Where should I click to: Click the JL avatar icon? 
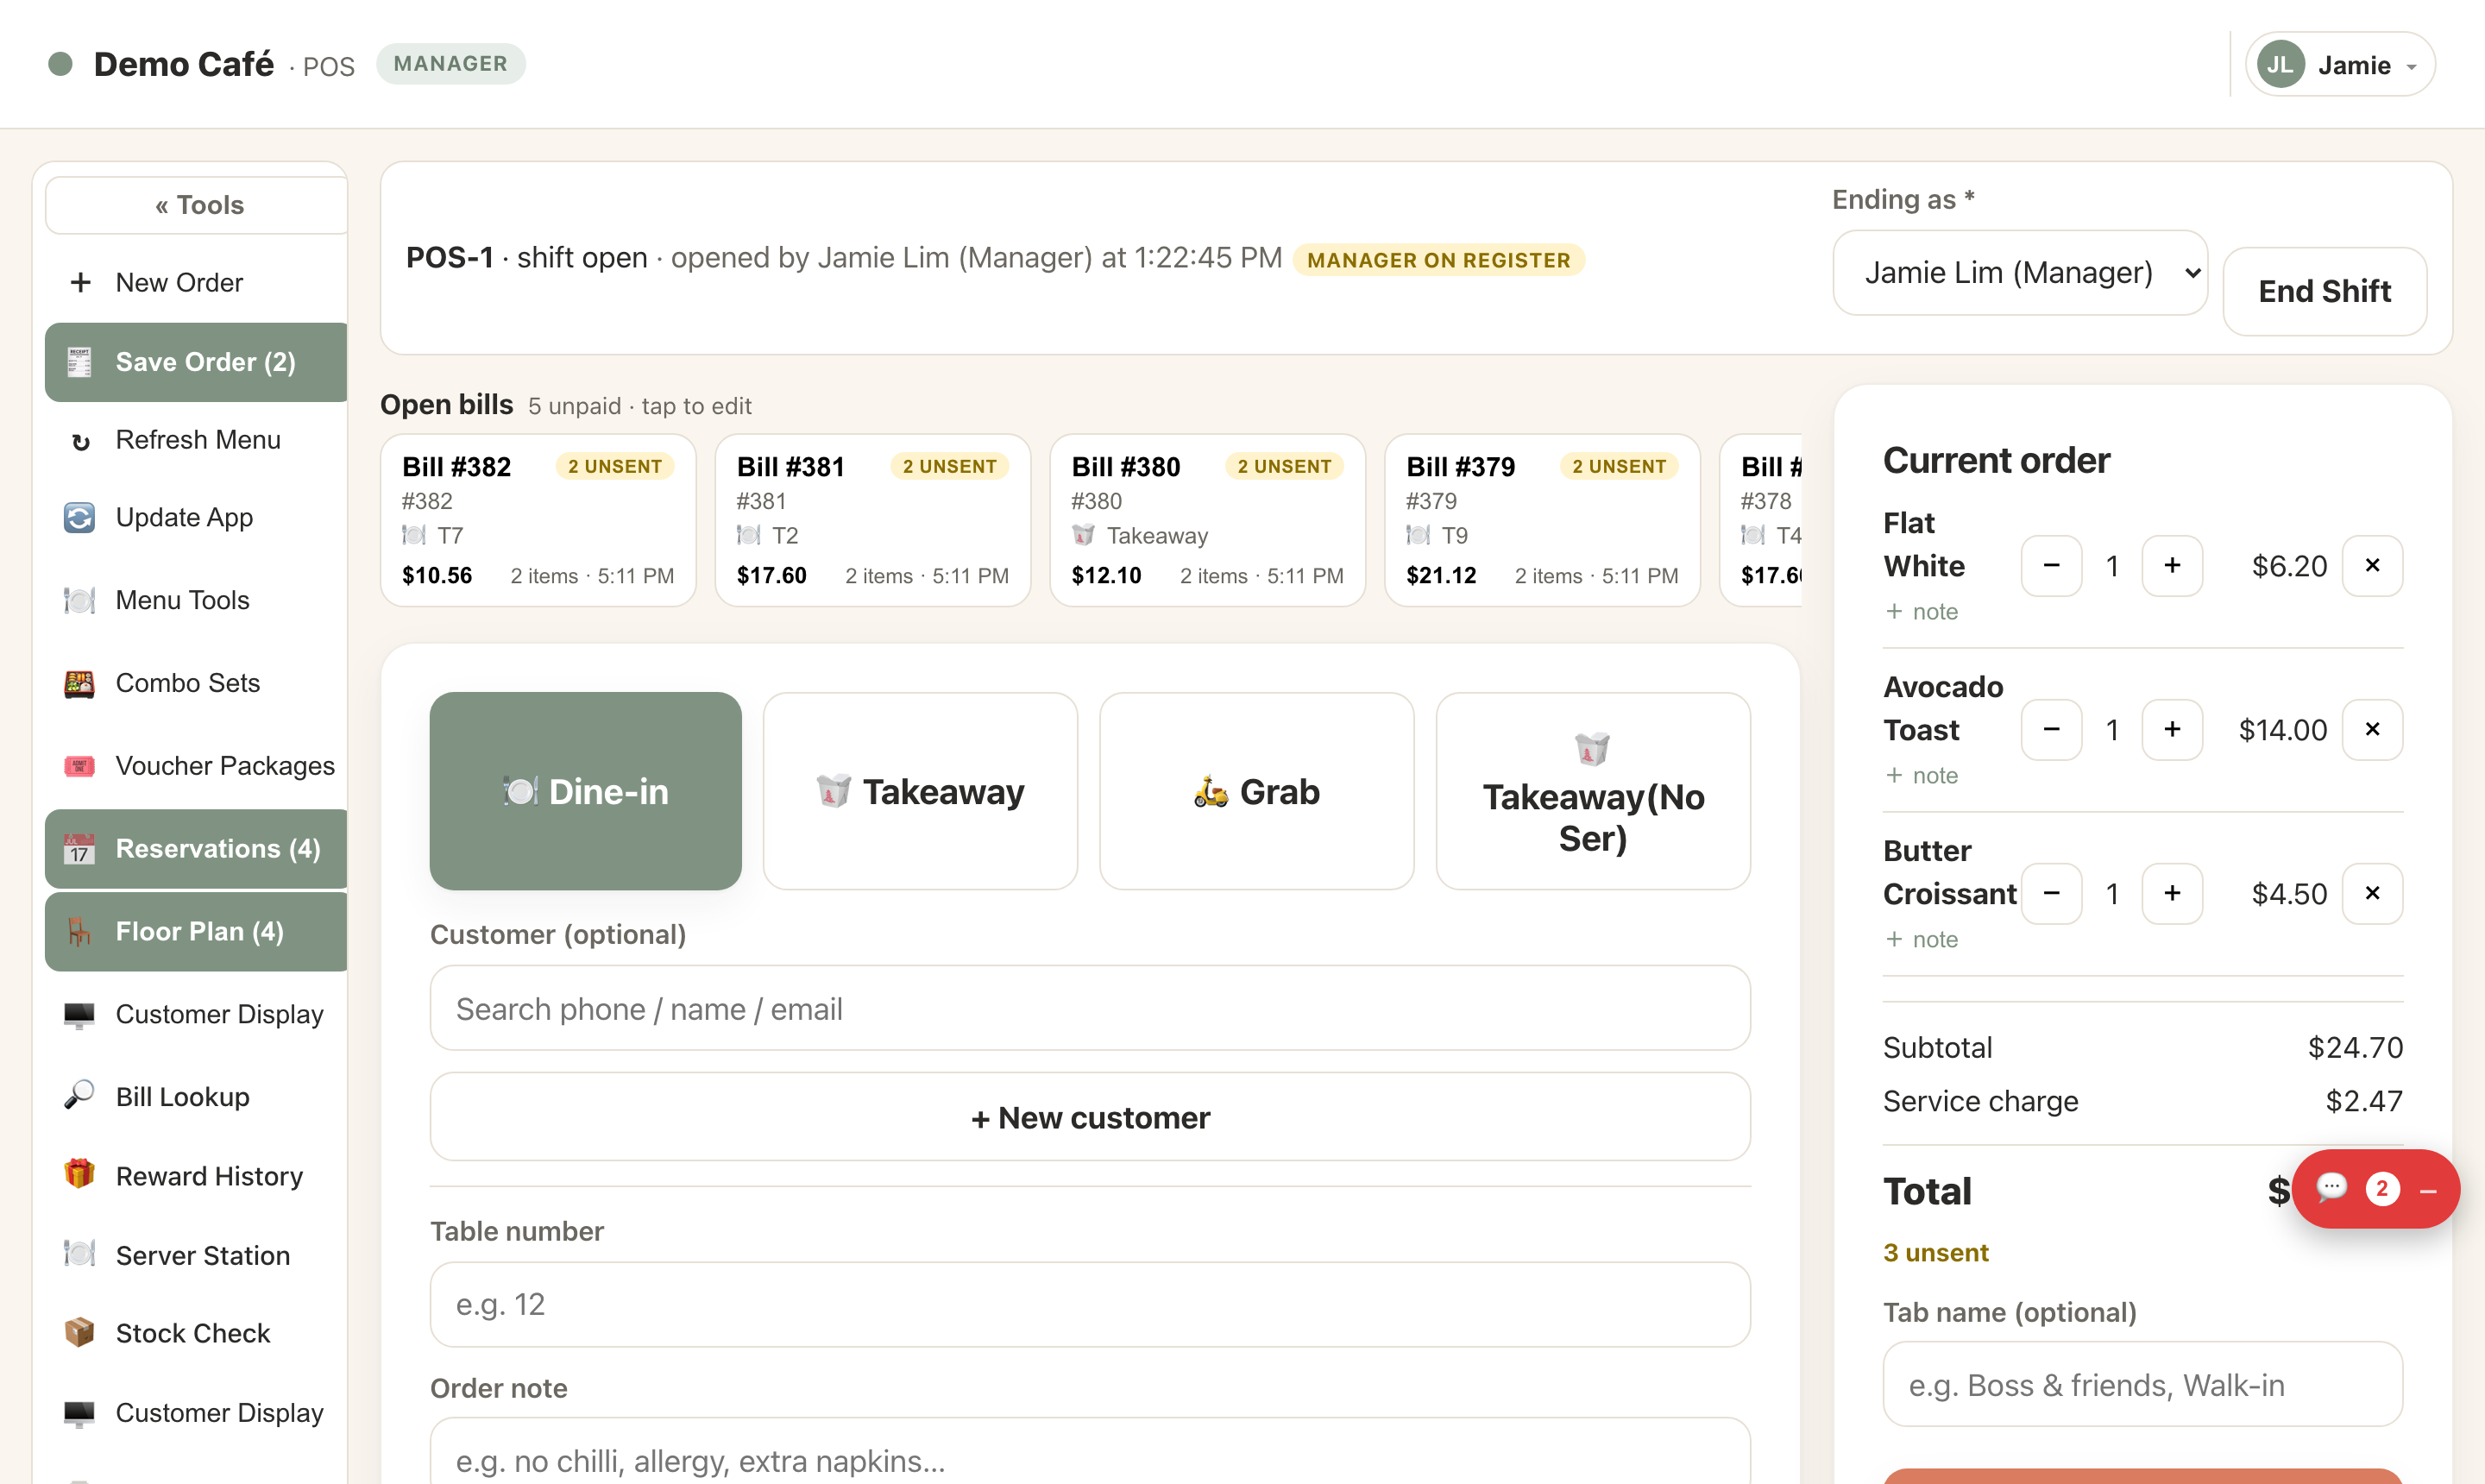(2281, 65)
